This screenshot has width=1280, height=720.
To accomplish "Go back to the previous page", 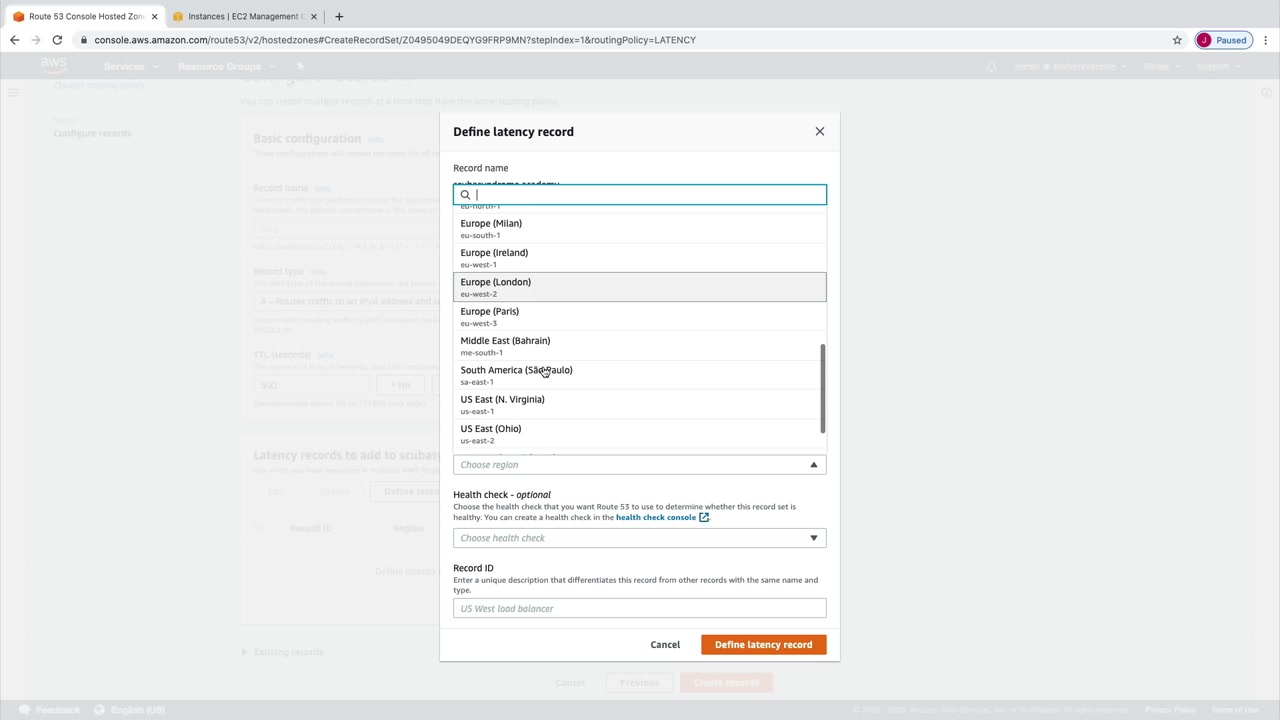I will tap(14, 40).
